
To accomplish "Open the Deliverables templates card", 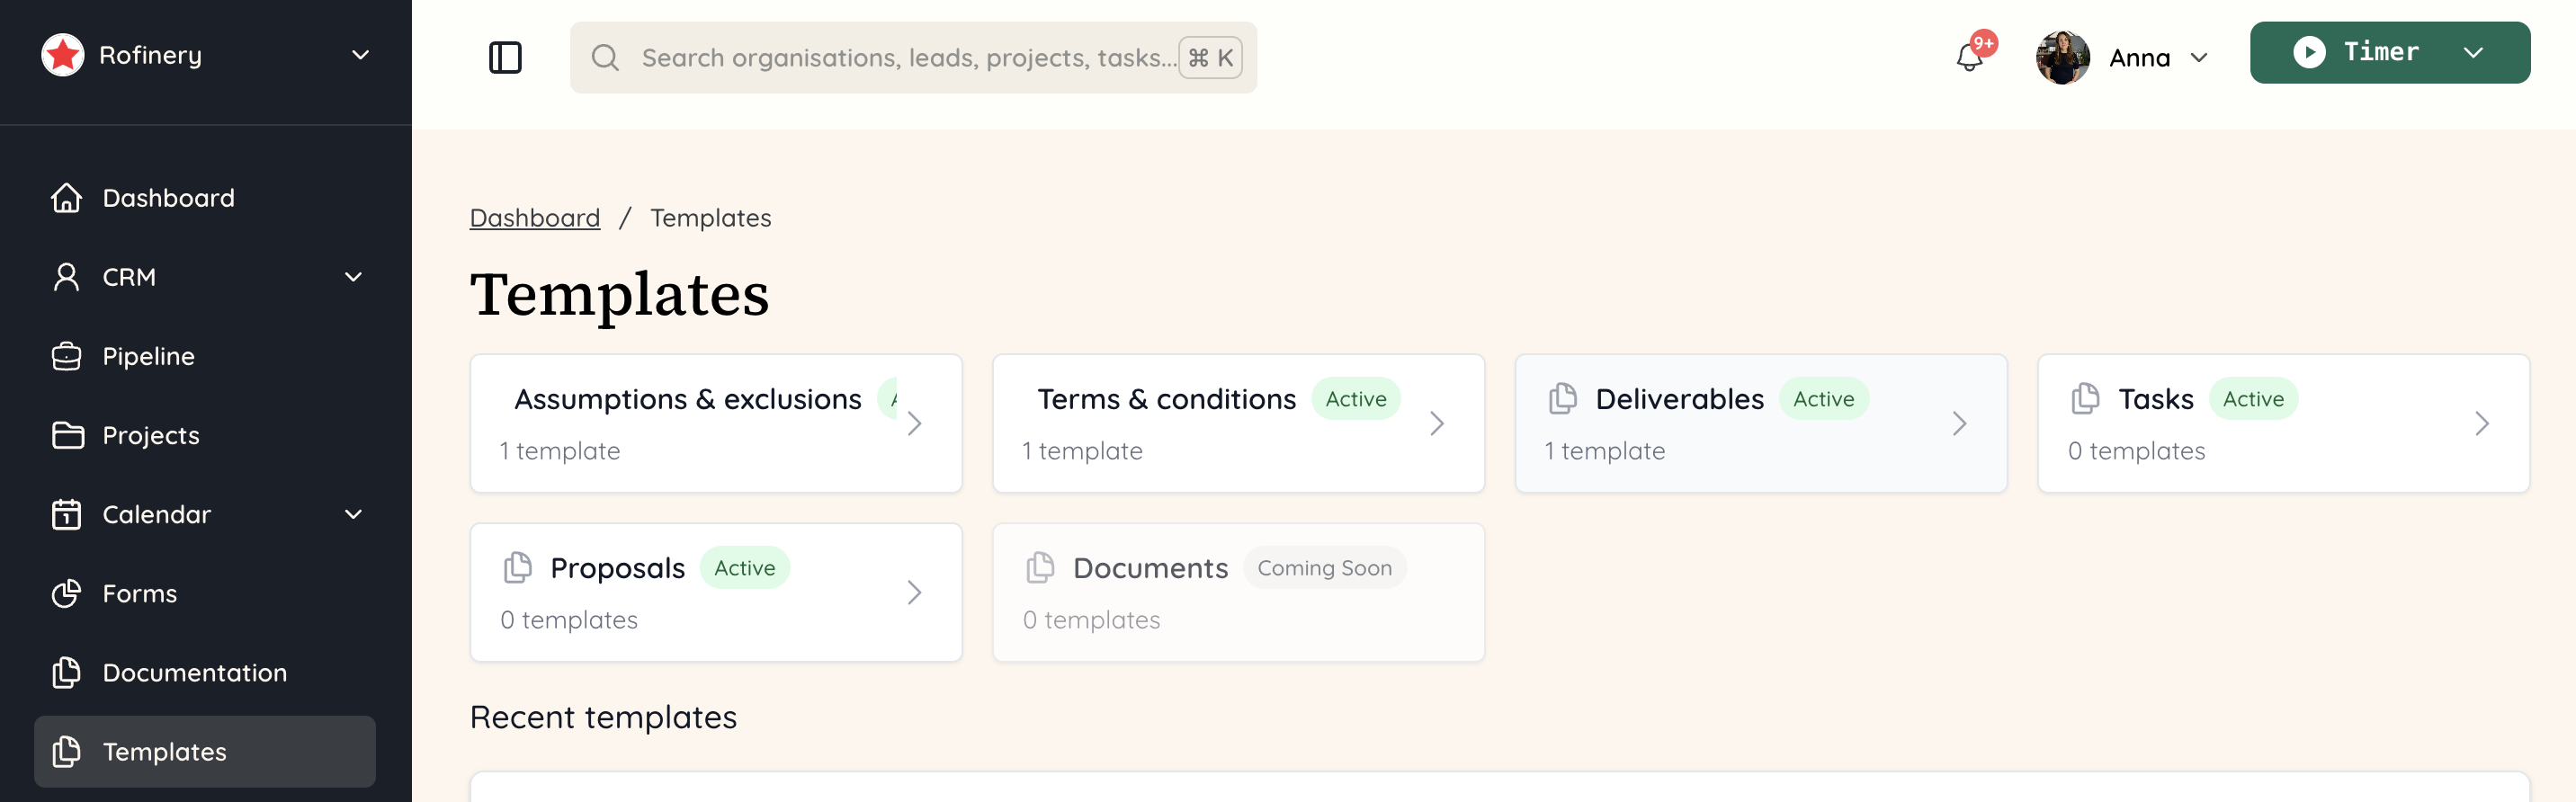I will (1760, 423).
